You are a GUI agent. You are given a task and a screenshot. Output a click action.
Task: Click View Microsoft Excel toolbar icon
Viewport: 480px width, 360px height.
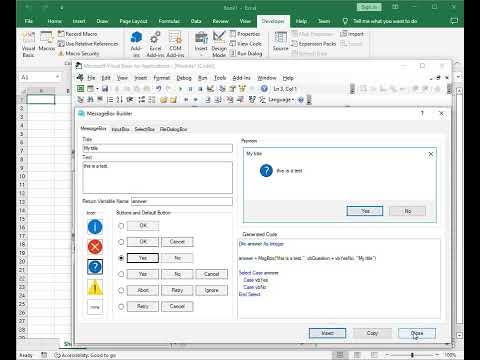81,89
